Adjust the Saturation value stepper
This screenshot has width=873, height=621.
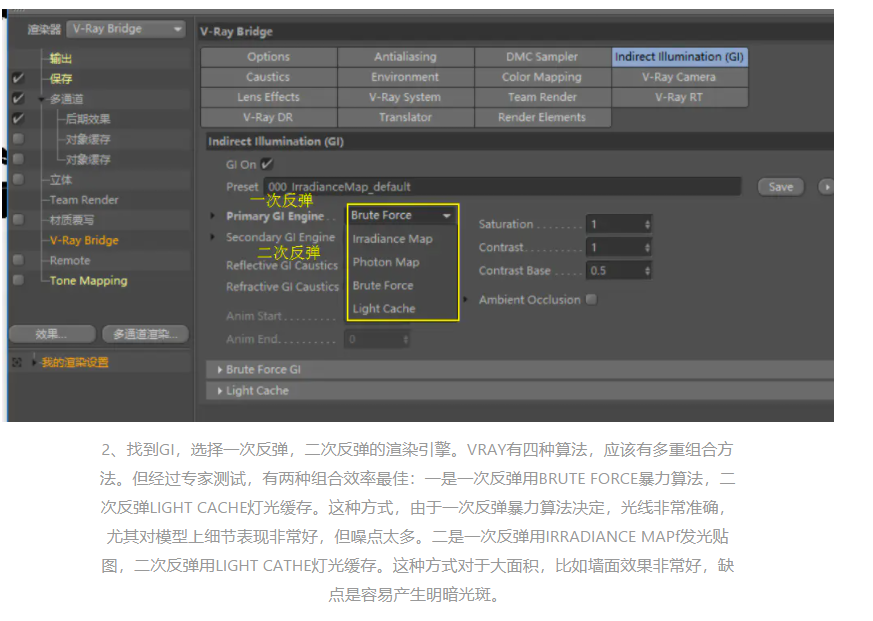[647, 224]
